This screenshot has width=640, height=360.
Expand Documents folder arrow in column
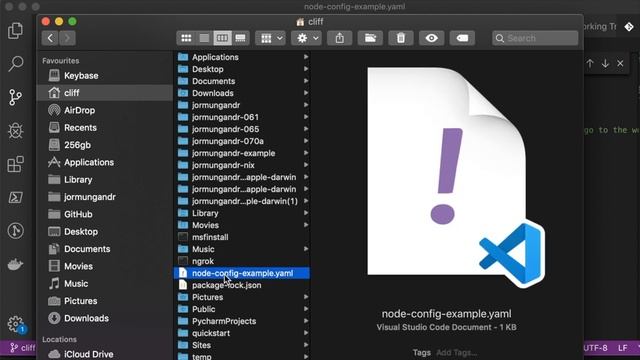coord(306,81)
